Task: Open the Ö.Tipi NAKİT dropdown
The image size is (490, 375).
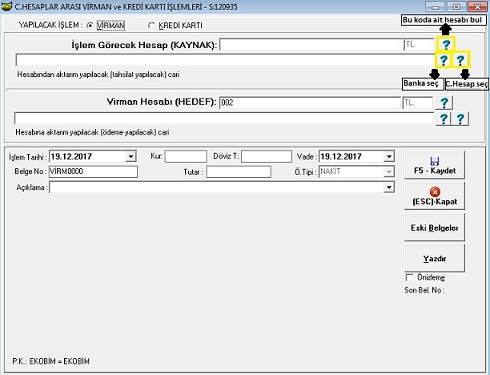Action: [389, 172]
